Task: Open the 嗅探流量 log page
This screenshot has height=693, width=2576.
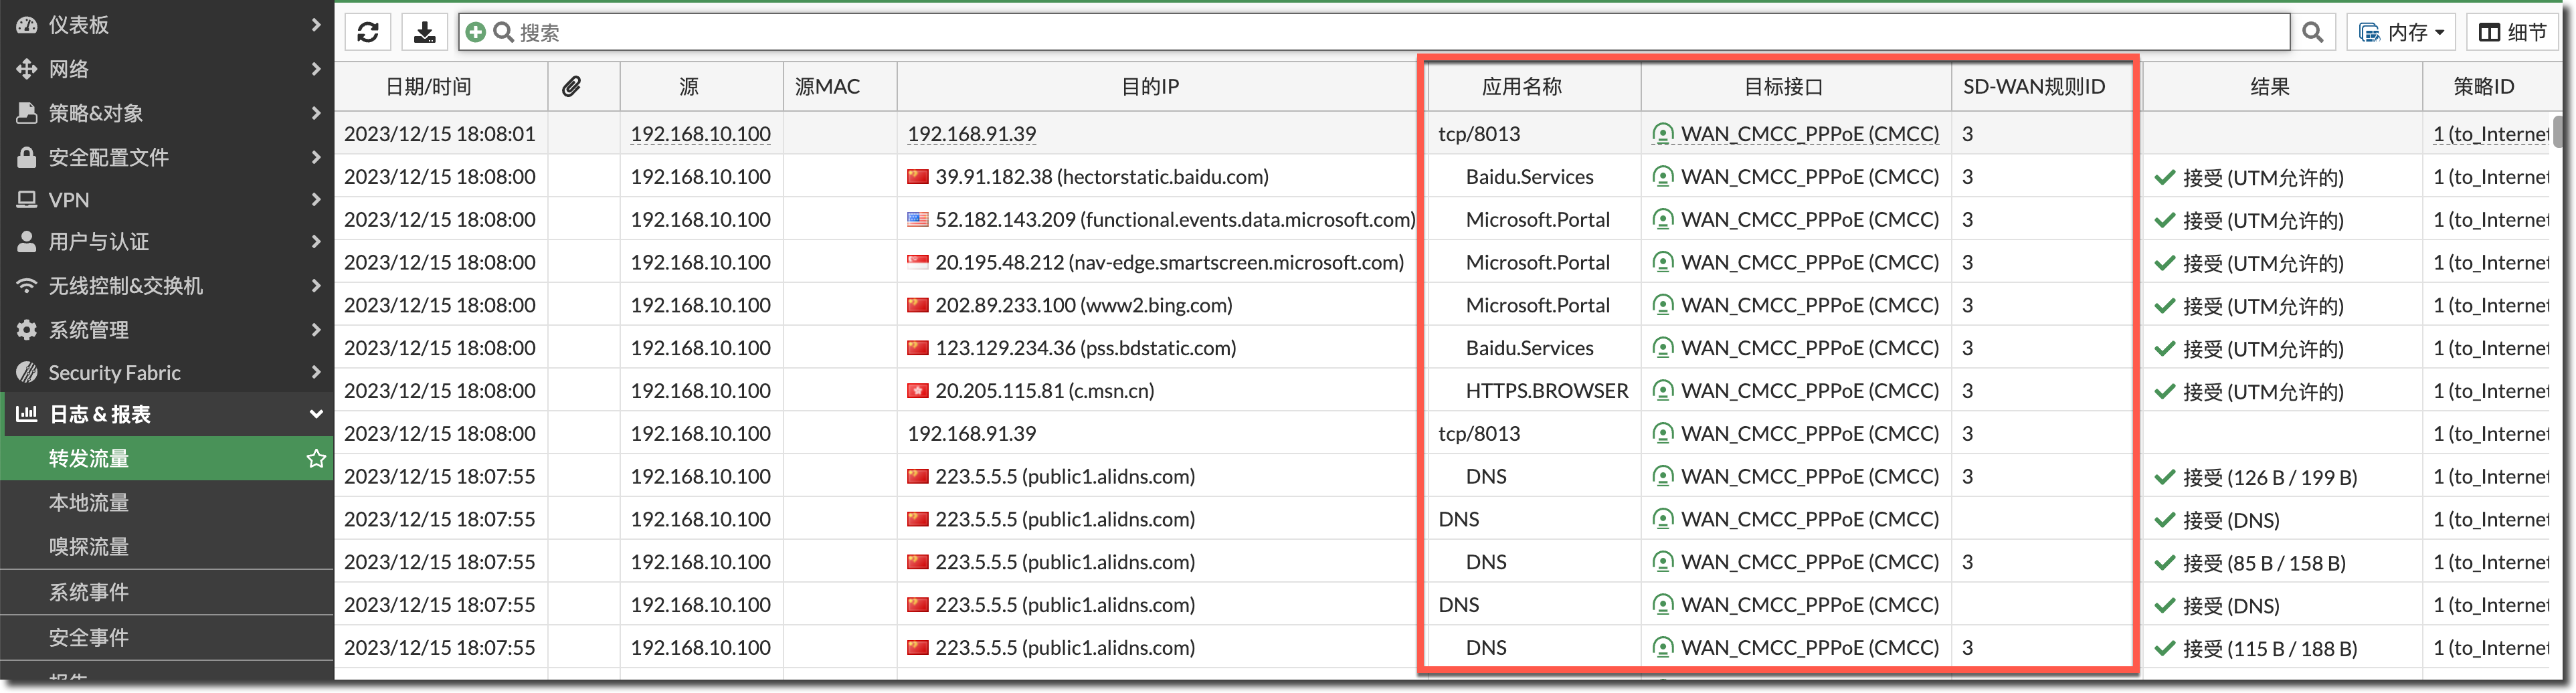Action: click(x=89, y=547)
